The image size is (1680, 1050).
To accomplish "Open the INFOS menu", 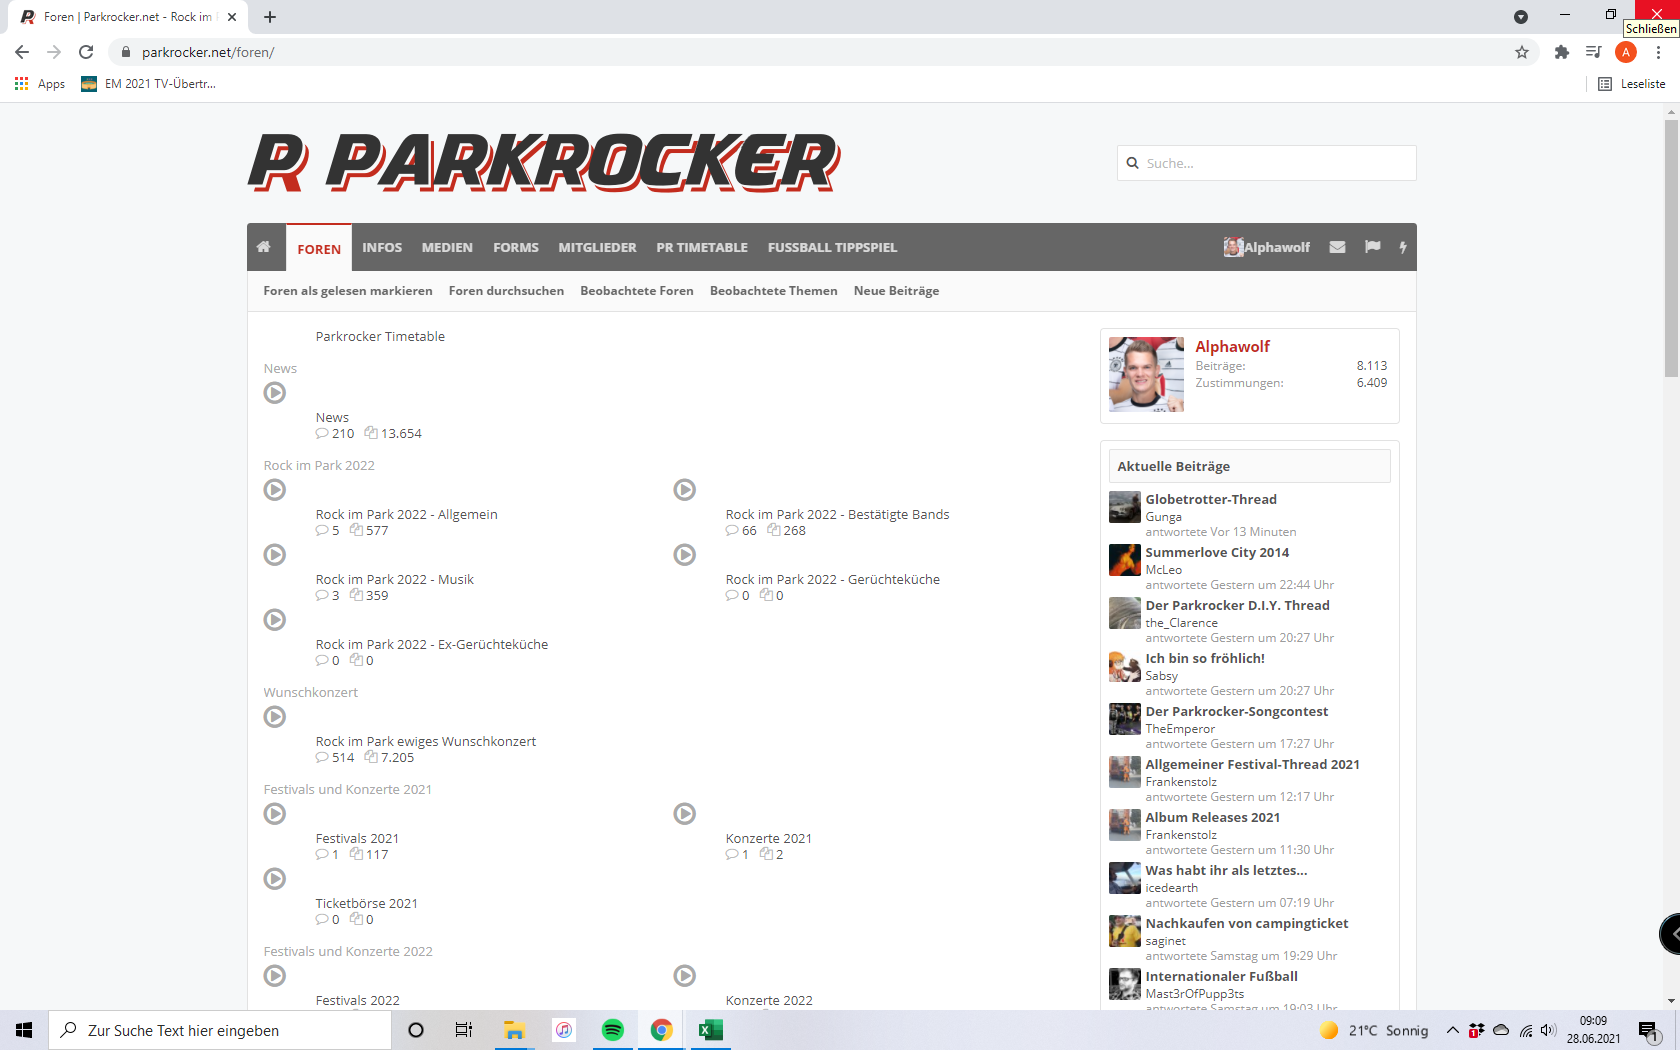I will 382,247.
